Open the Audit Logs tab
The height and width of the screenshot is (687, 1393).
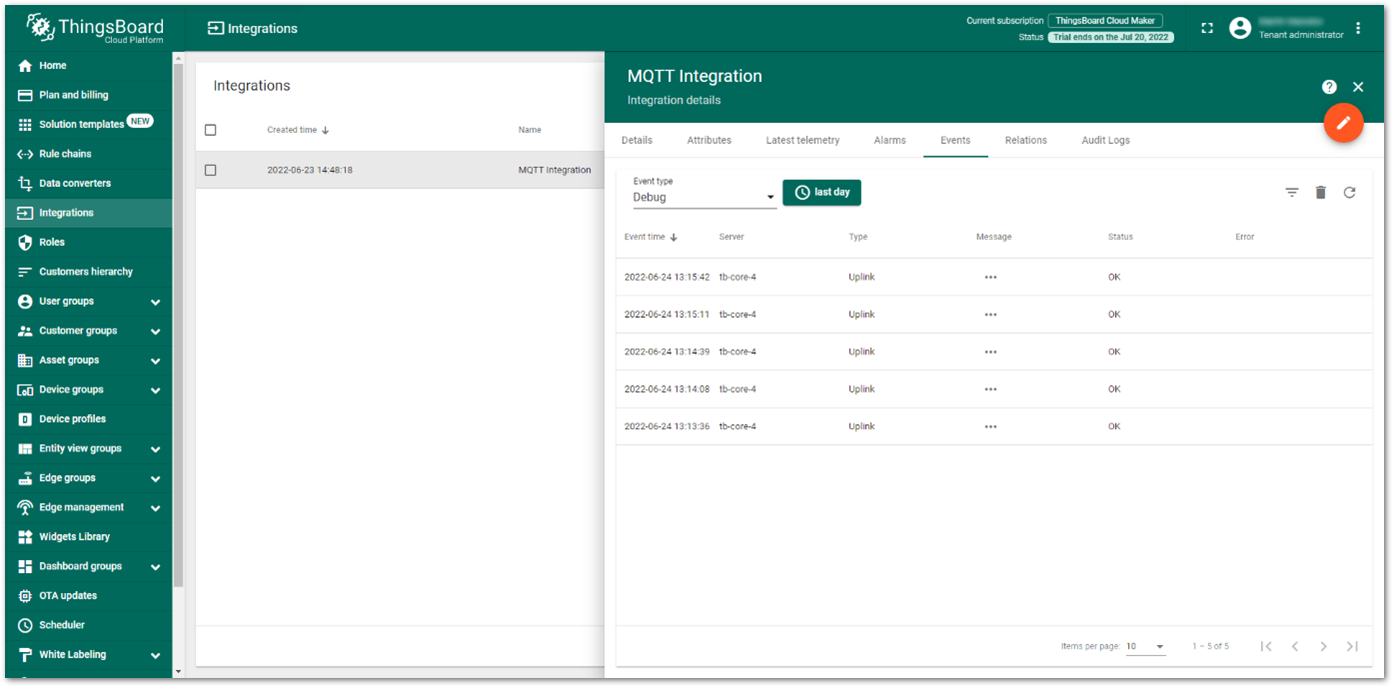pos(1105,140)
